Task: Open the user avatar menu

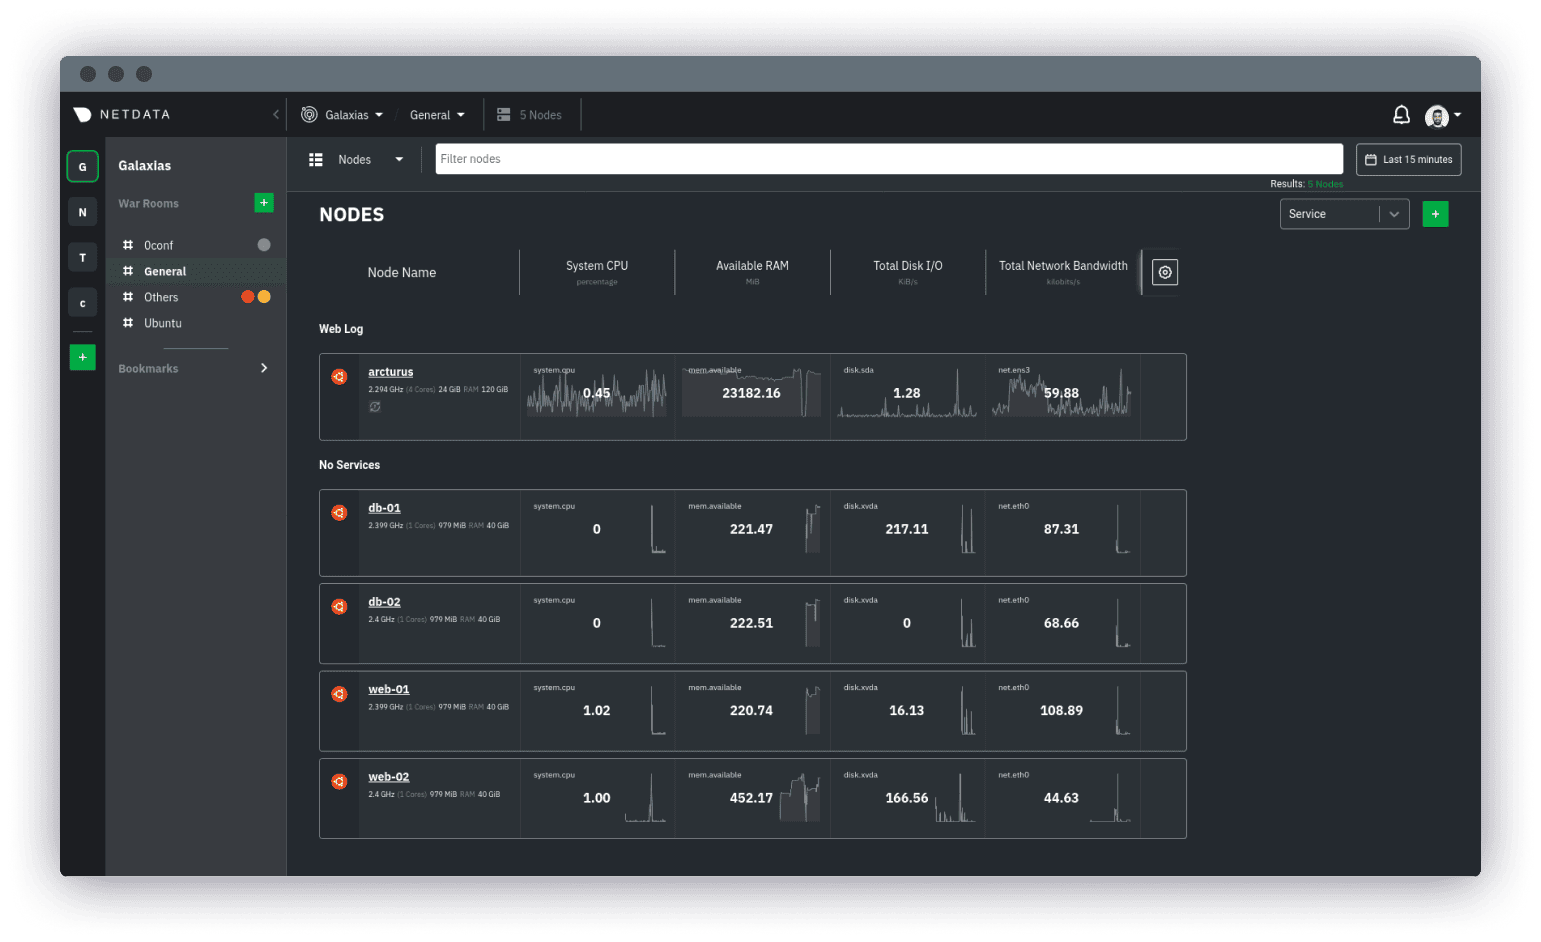Action: 1437,115
